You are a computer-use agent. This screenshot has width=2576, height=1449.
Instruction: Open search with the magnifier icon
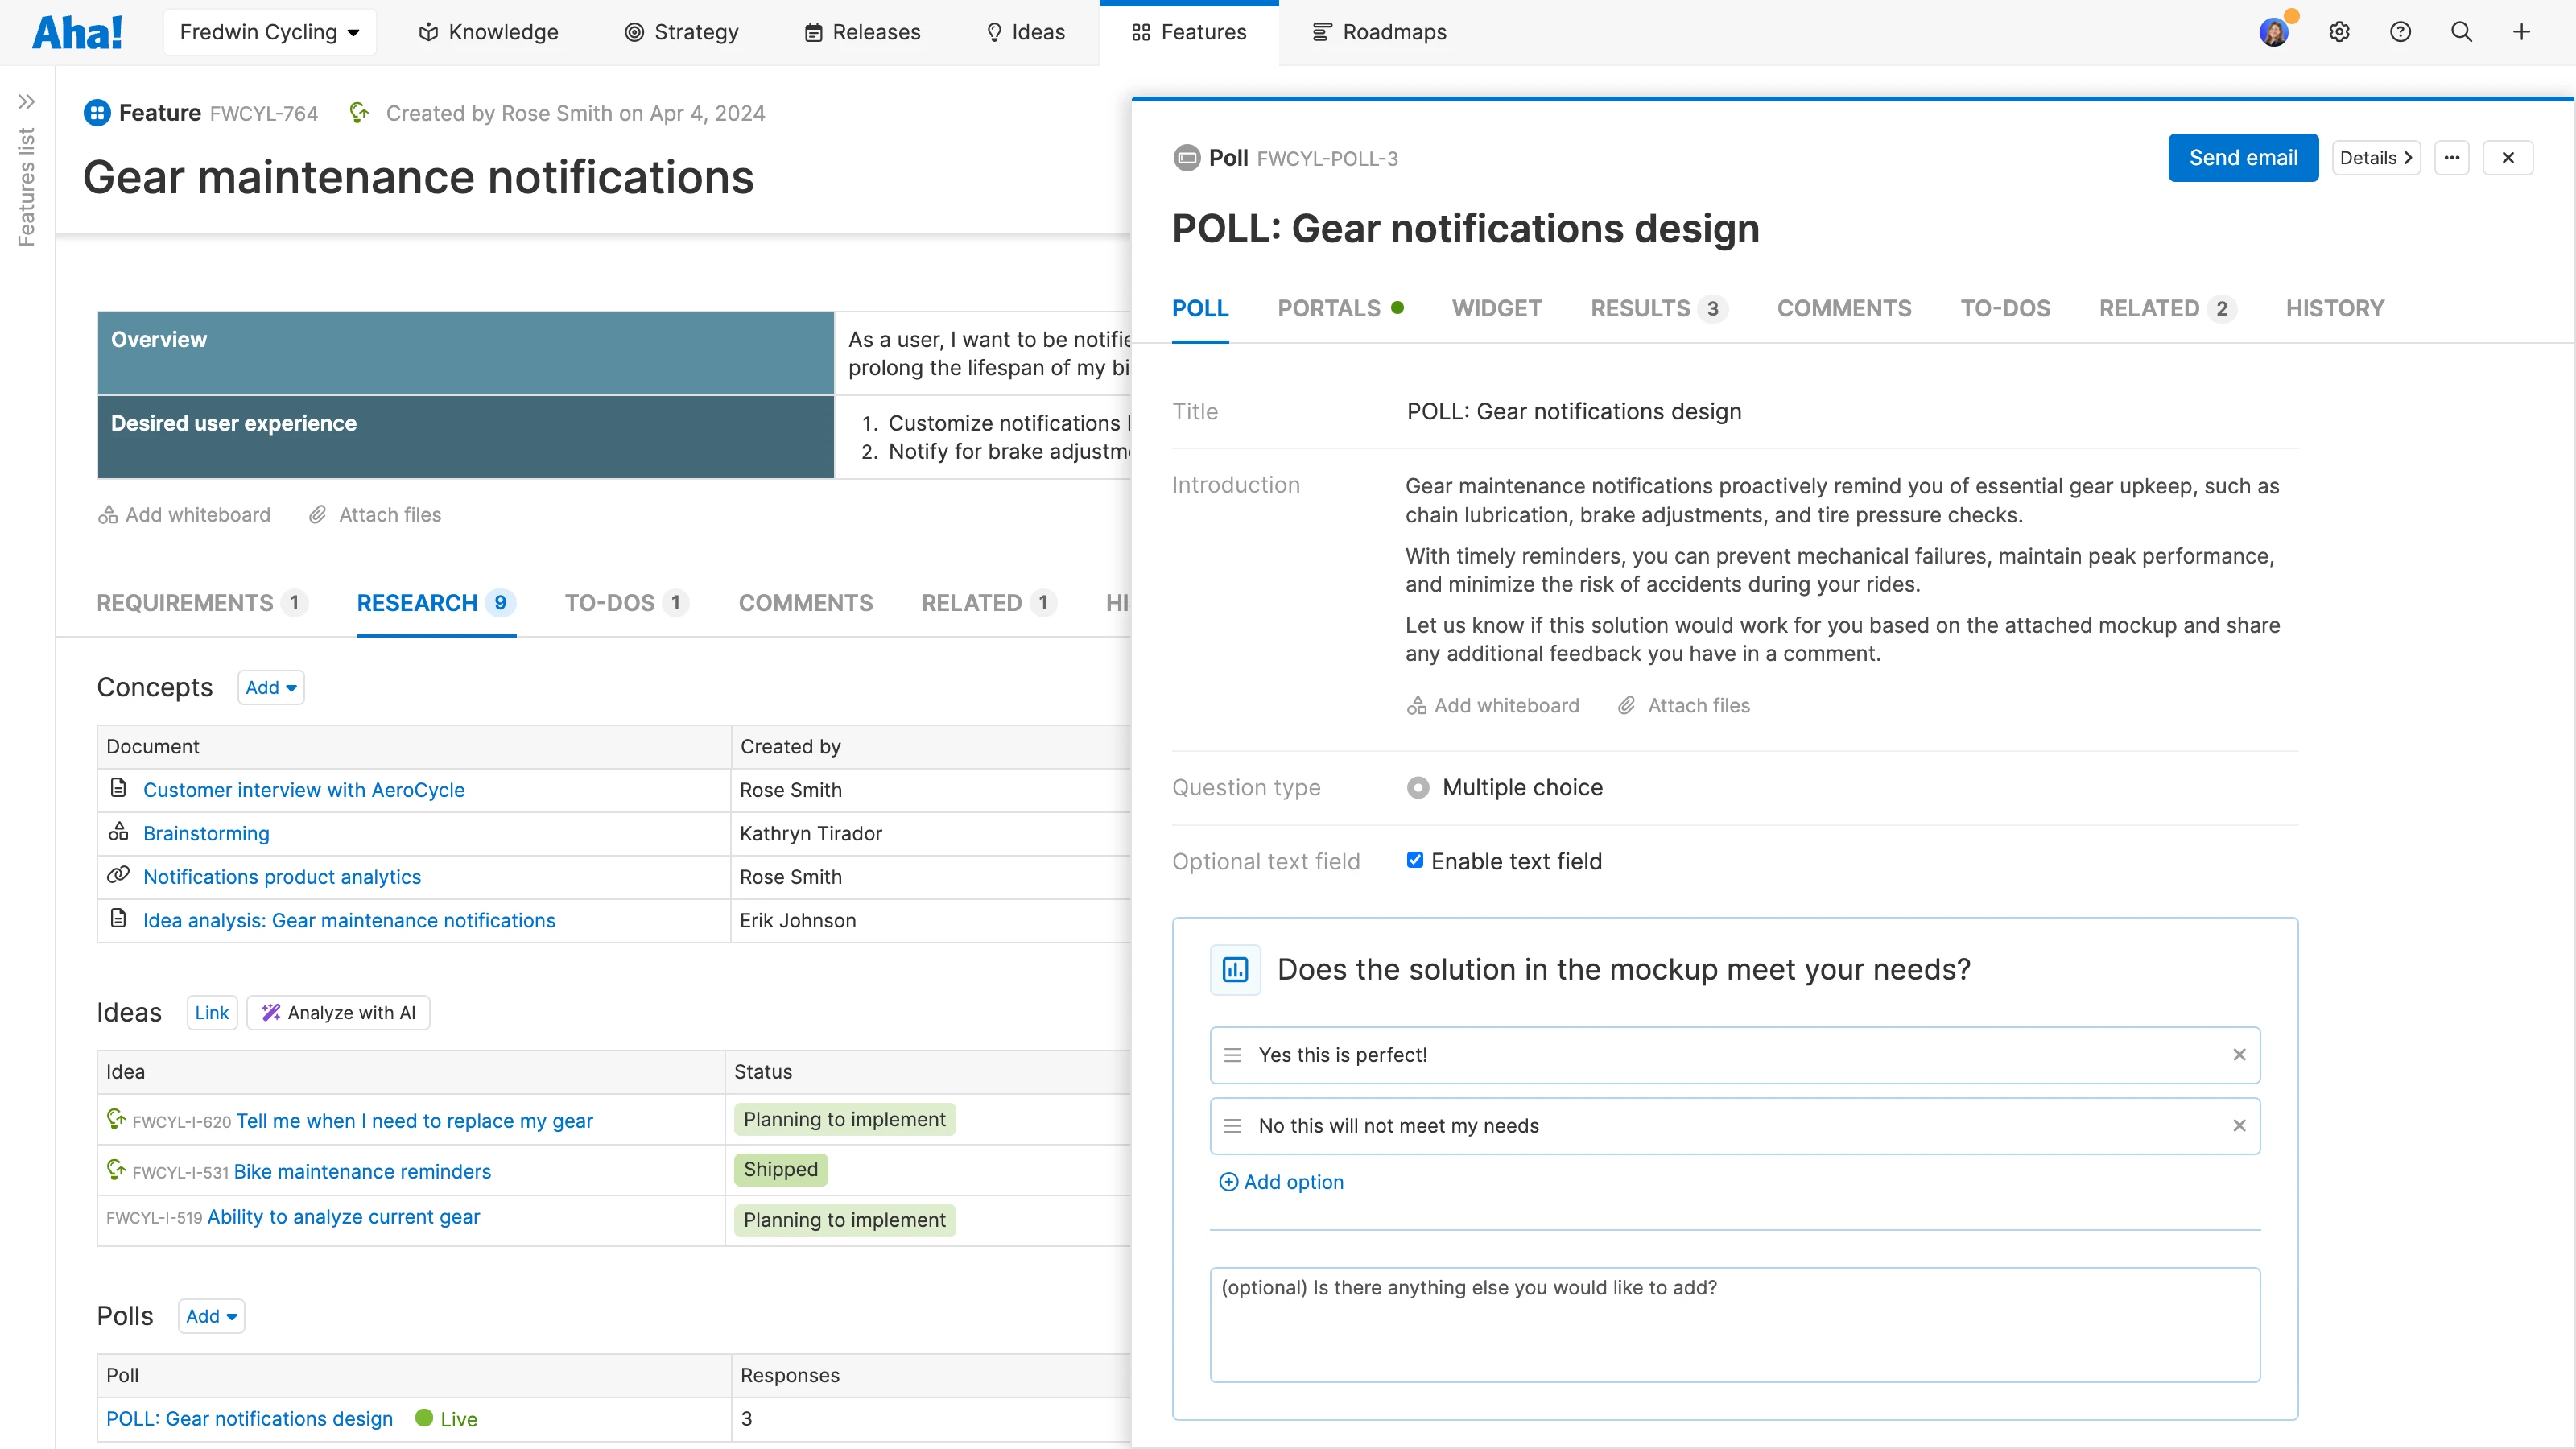(x=2461, y=32)
